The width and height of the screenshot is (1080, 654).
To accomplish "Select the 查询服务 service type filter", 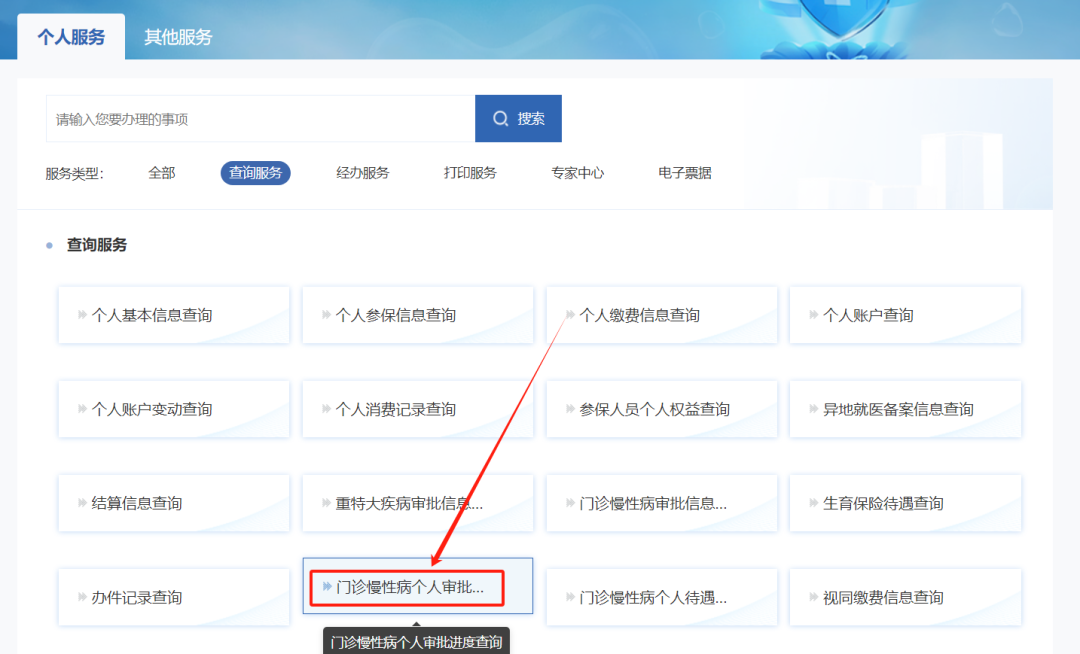I will [x=255, y=173].
